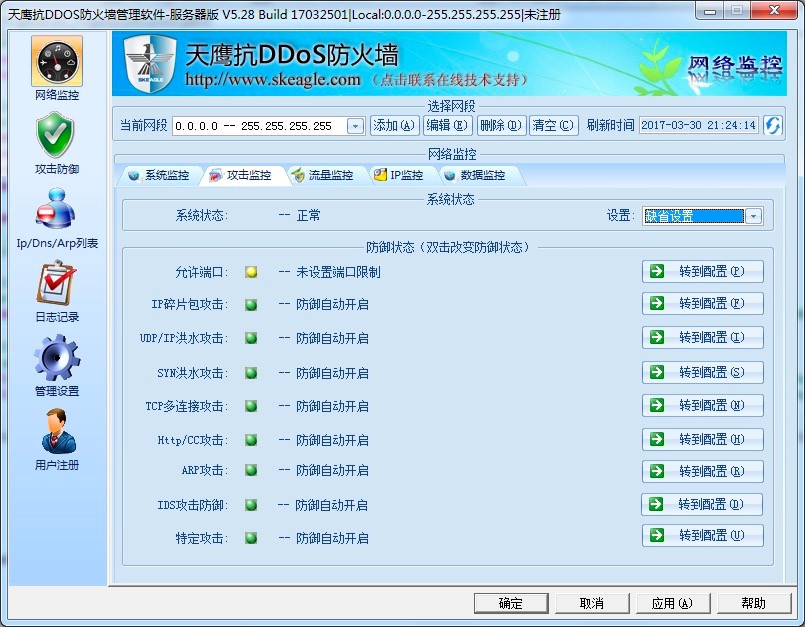Expand the 当前网段 dropdown arrow
Image resolution: width=805 pixels, height=627 pixels.
355,126
